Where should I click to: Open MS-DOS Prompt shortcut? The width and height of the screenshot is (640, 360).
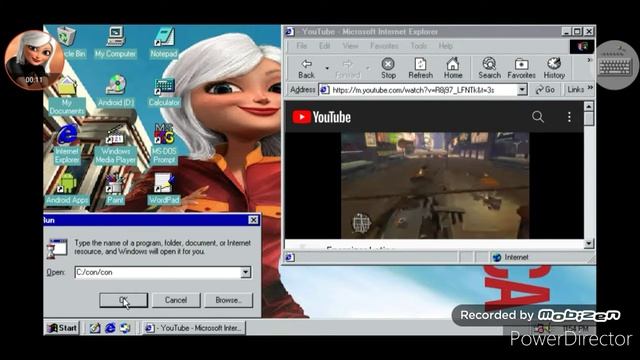(x=164, y=144)
